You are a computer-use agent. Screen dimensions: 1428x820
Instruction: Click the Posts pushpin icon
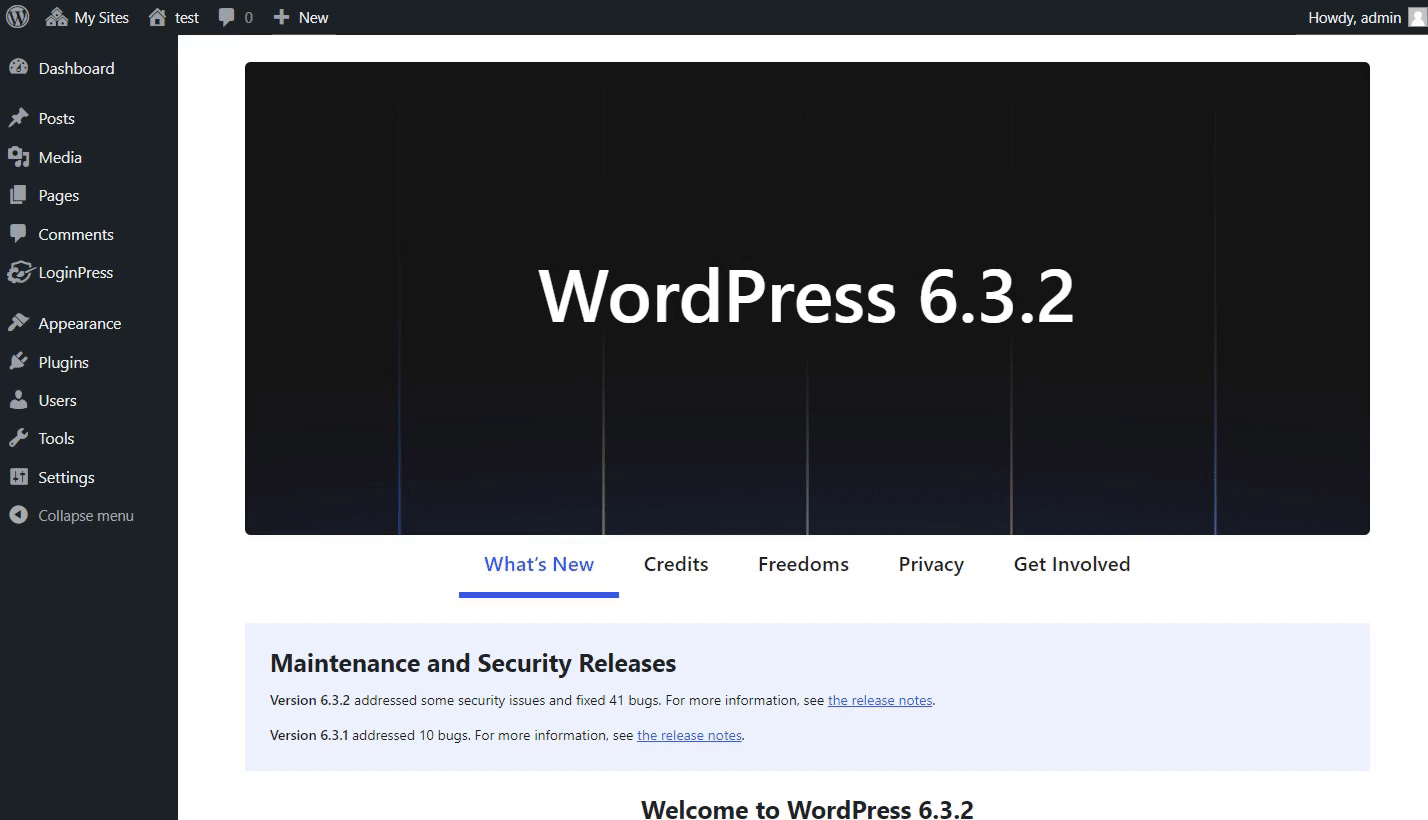18,118
